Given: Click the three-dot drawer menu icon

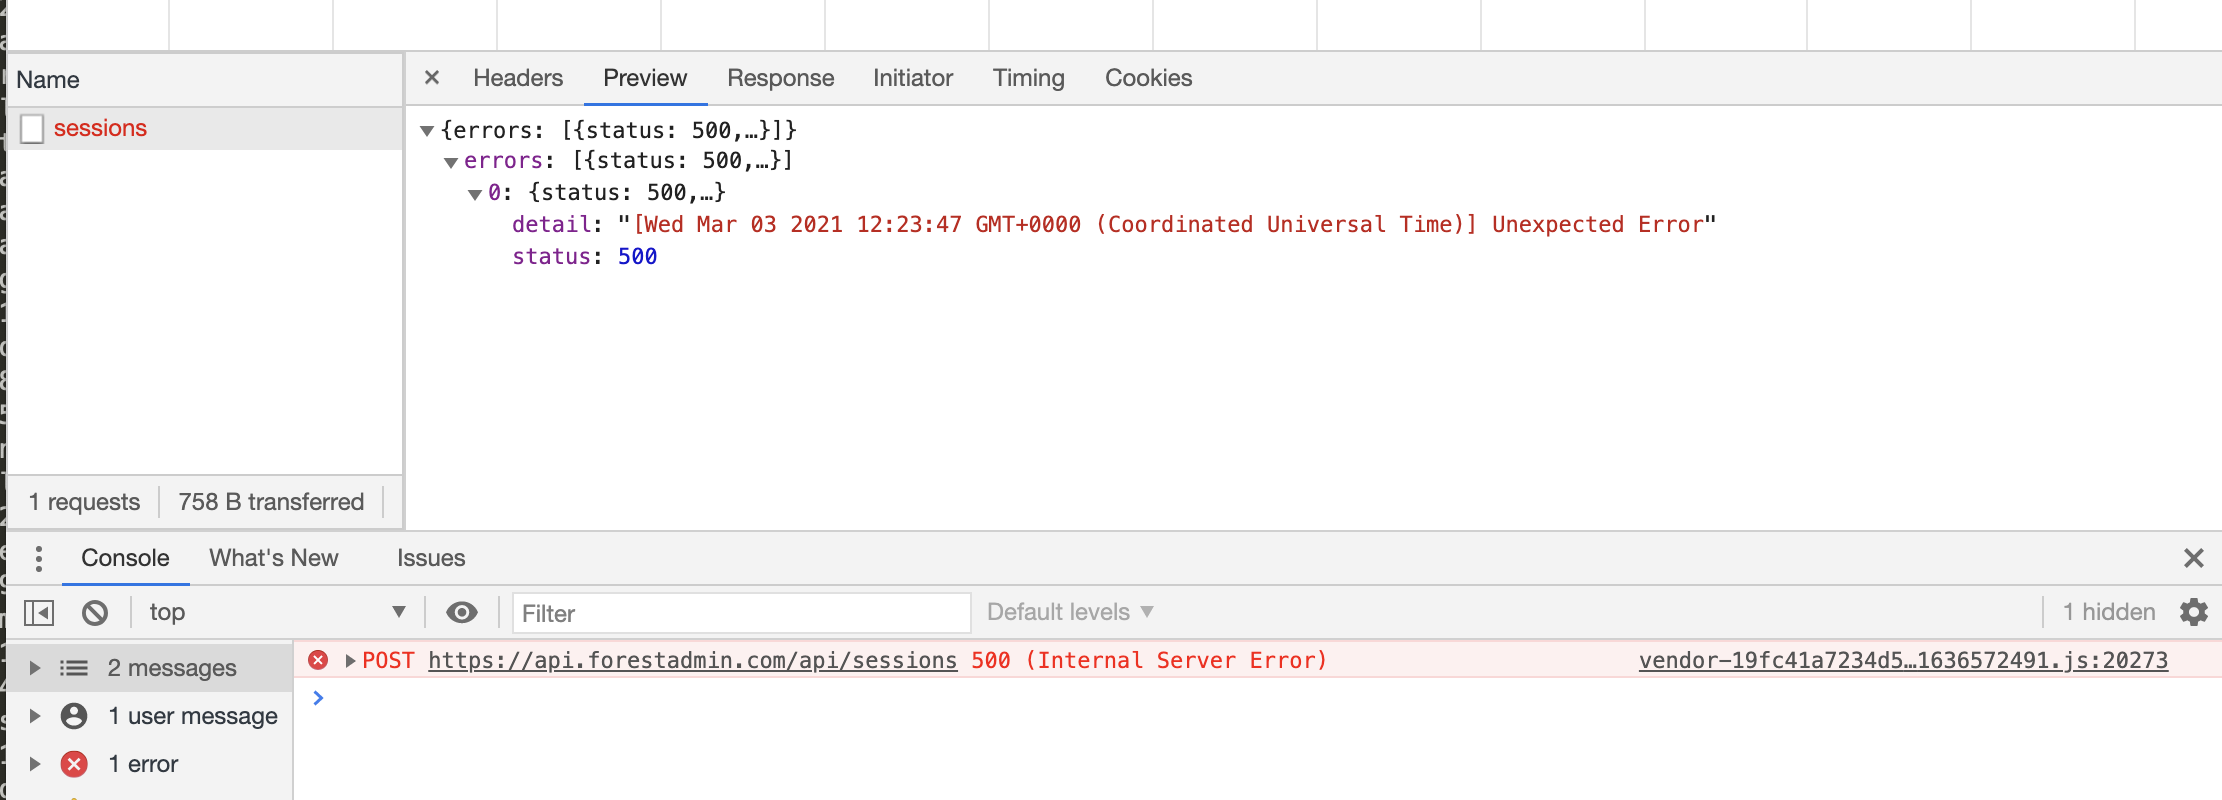Looking at the screenshot, I should point(39,558).
